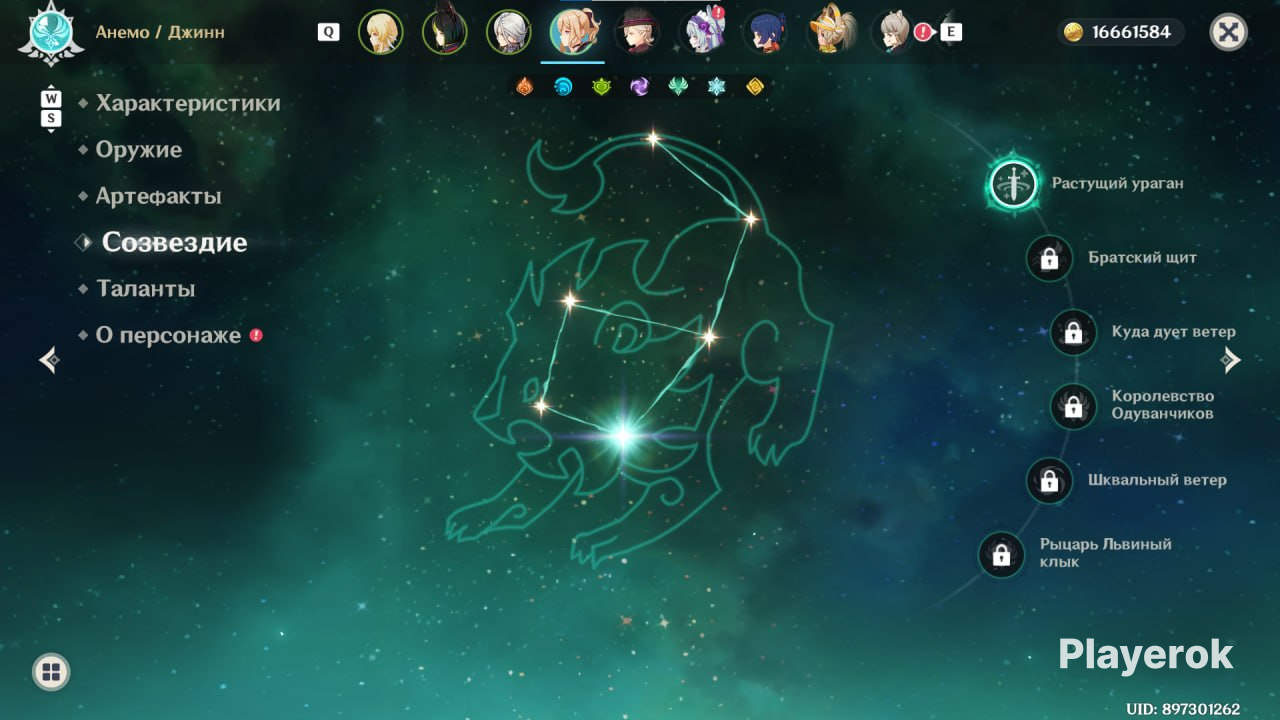The height and width of the screenshot is (720, 1280).
Task: Filter characters by the teal Anemo wing icon
Action: (x=678, y=87)
